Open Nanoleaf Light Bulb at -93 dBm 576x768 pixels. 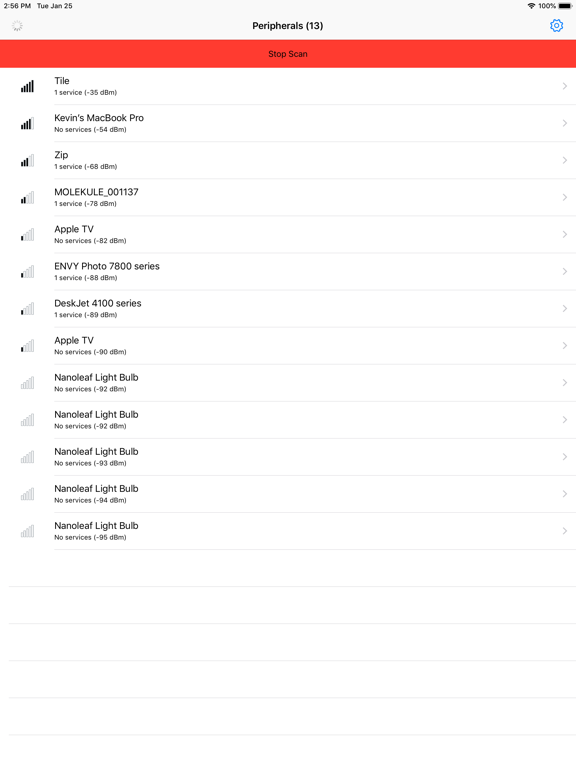click(x=288, y=457)
